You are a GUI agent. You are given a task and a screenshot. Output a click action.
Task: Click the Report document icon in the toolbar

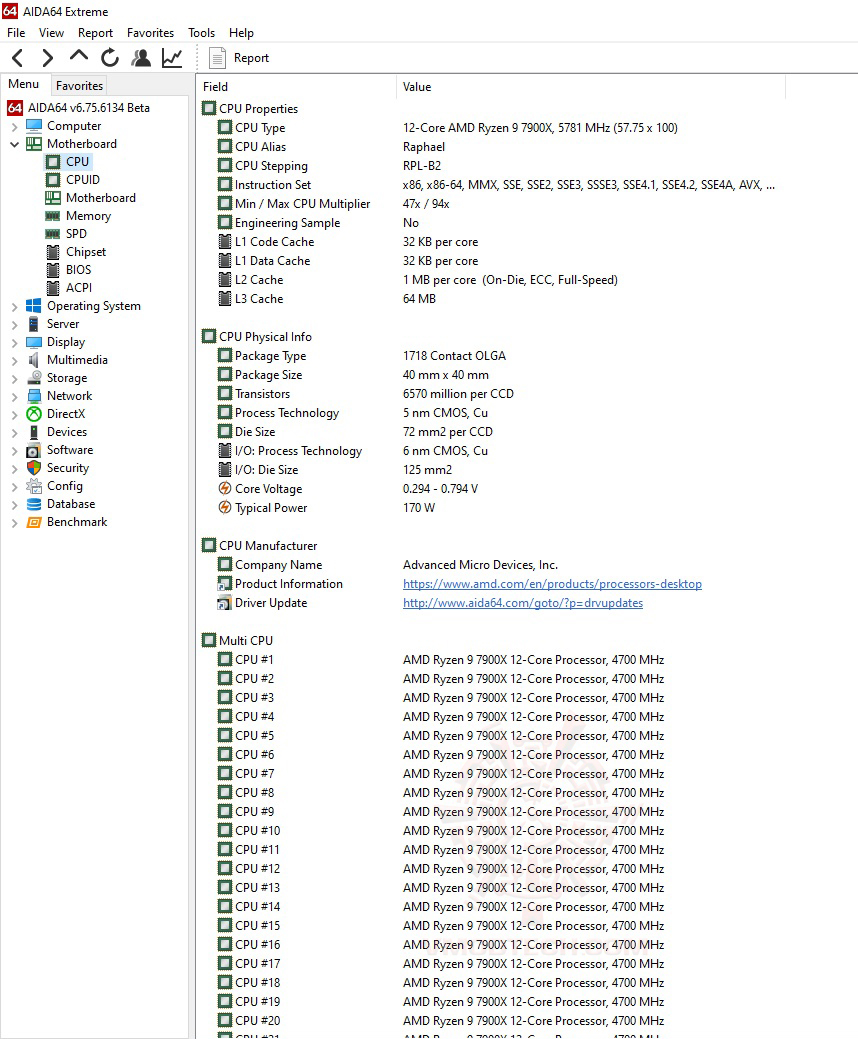pos(217,58)
